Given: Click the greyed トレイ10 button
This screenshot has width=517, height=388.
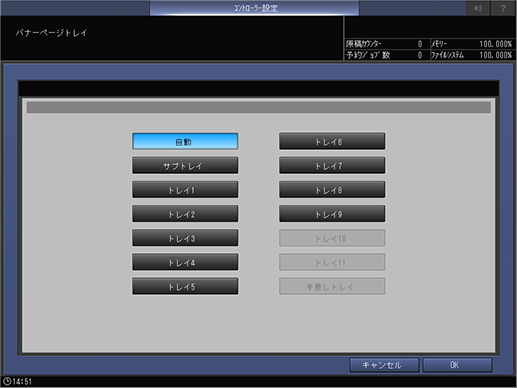Looking at the screenshot, I should (x=332, y=238).
